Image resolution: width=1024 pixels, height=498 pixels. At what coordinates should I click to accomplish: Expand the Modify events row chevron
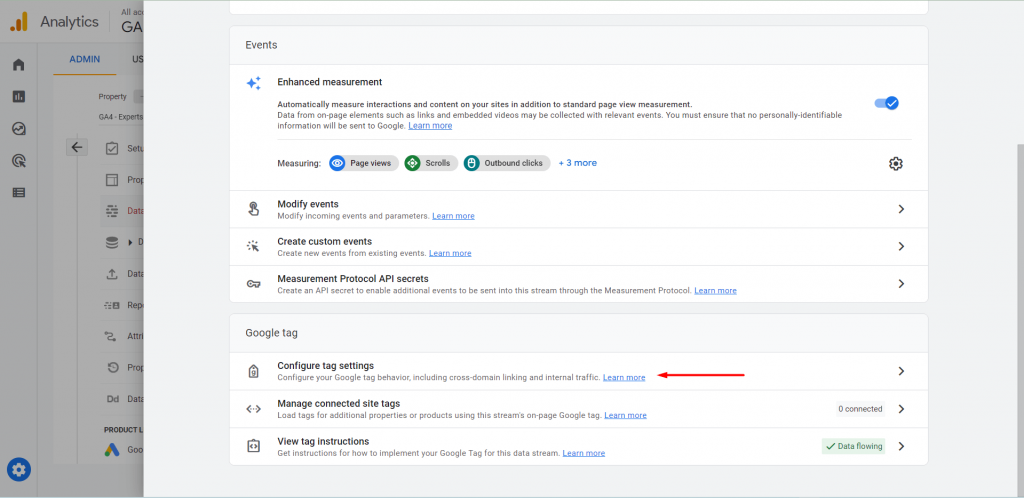coord(901,210)
